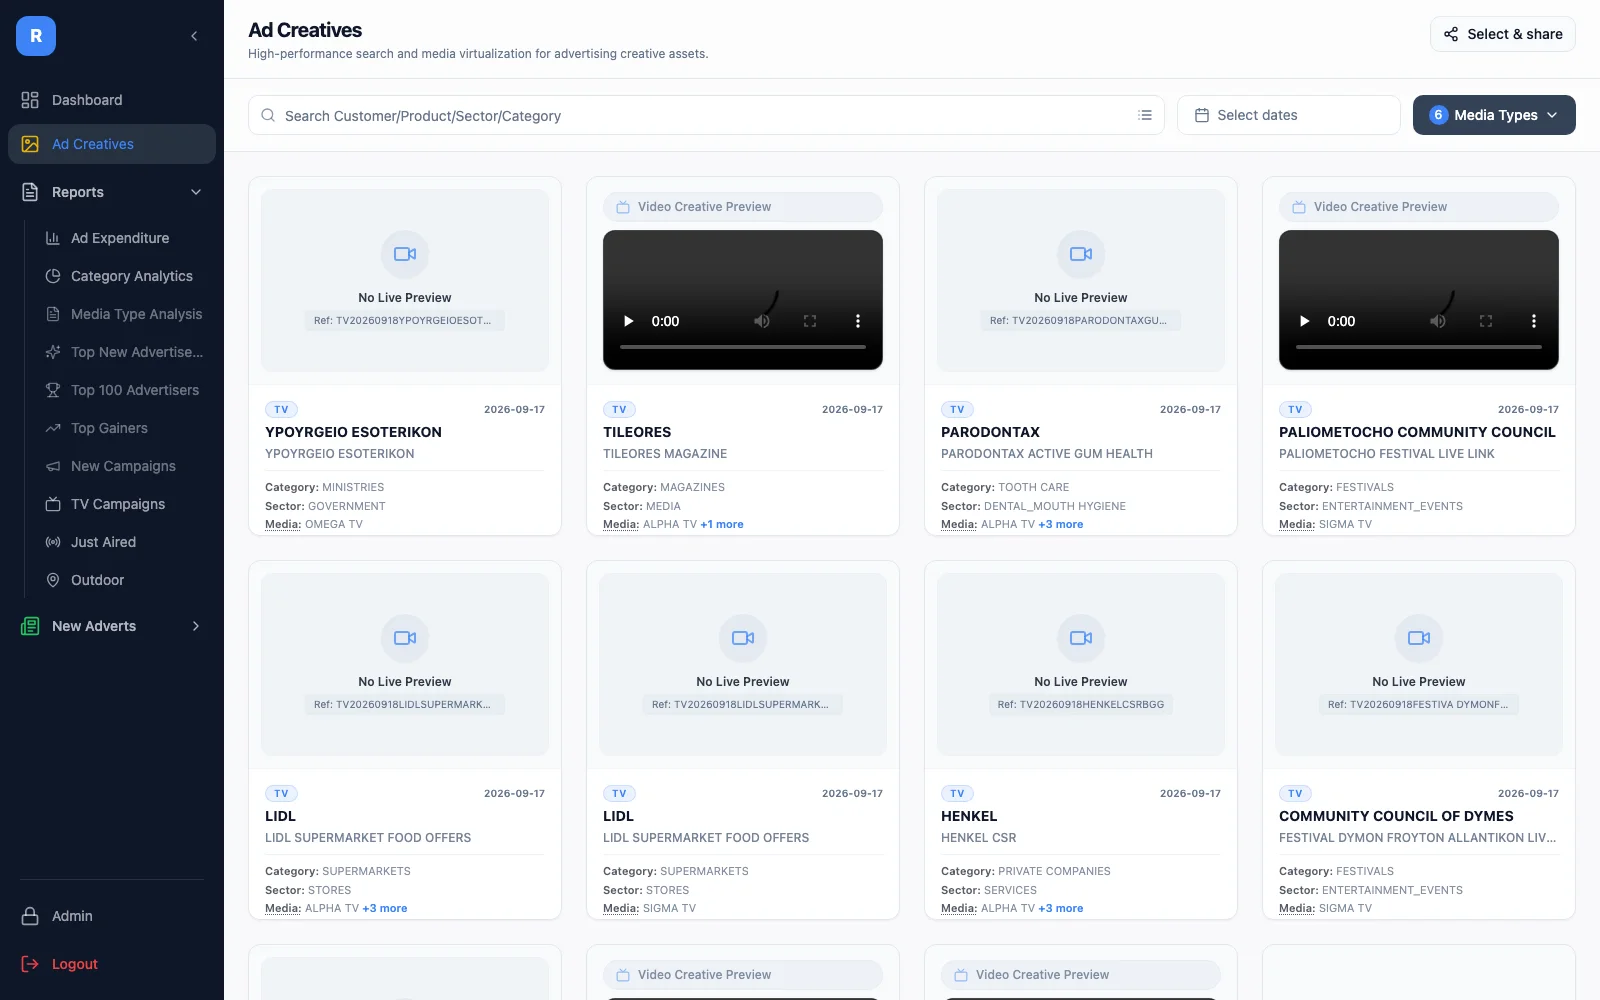
Task: Seek in the TILEORES video progress bar
Action: 743,347
